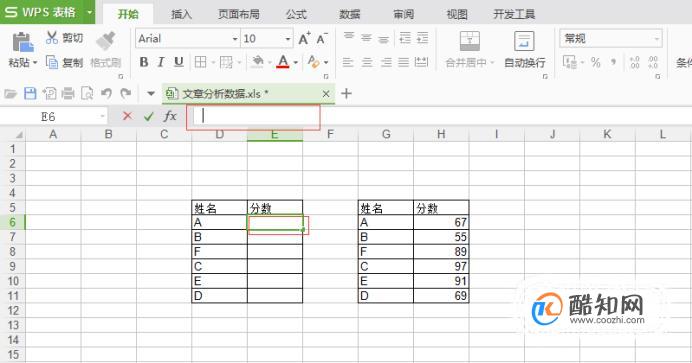Click the Merge and Center icon
692x363 pixels.
470,41
